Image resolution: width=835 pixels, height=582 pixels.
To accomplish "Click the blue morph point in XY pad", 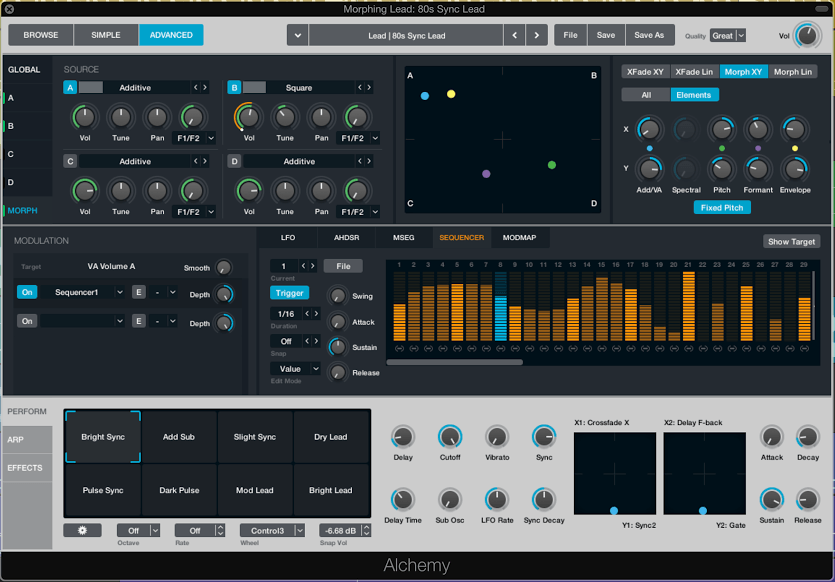I will 424,96.
